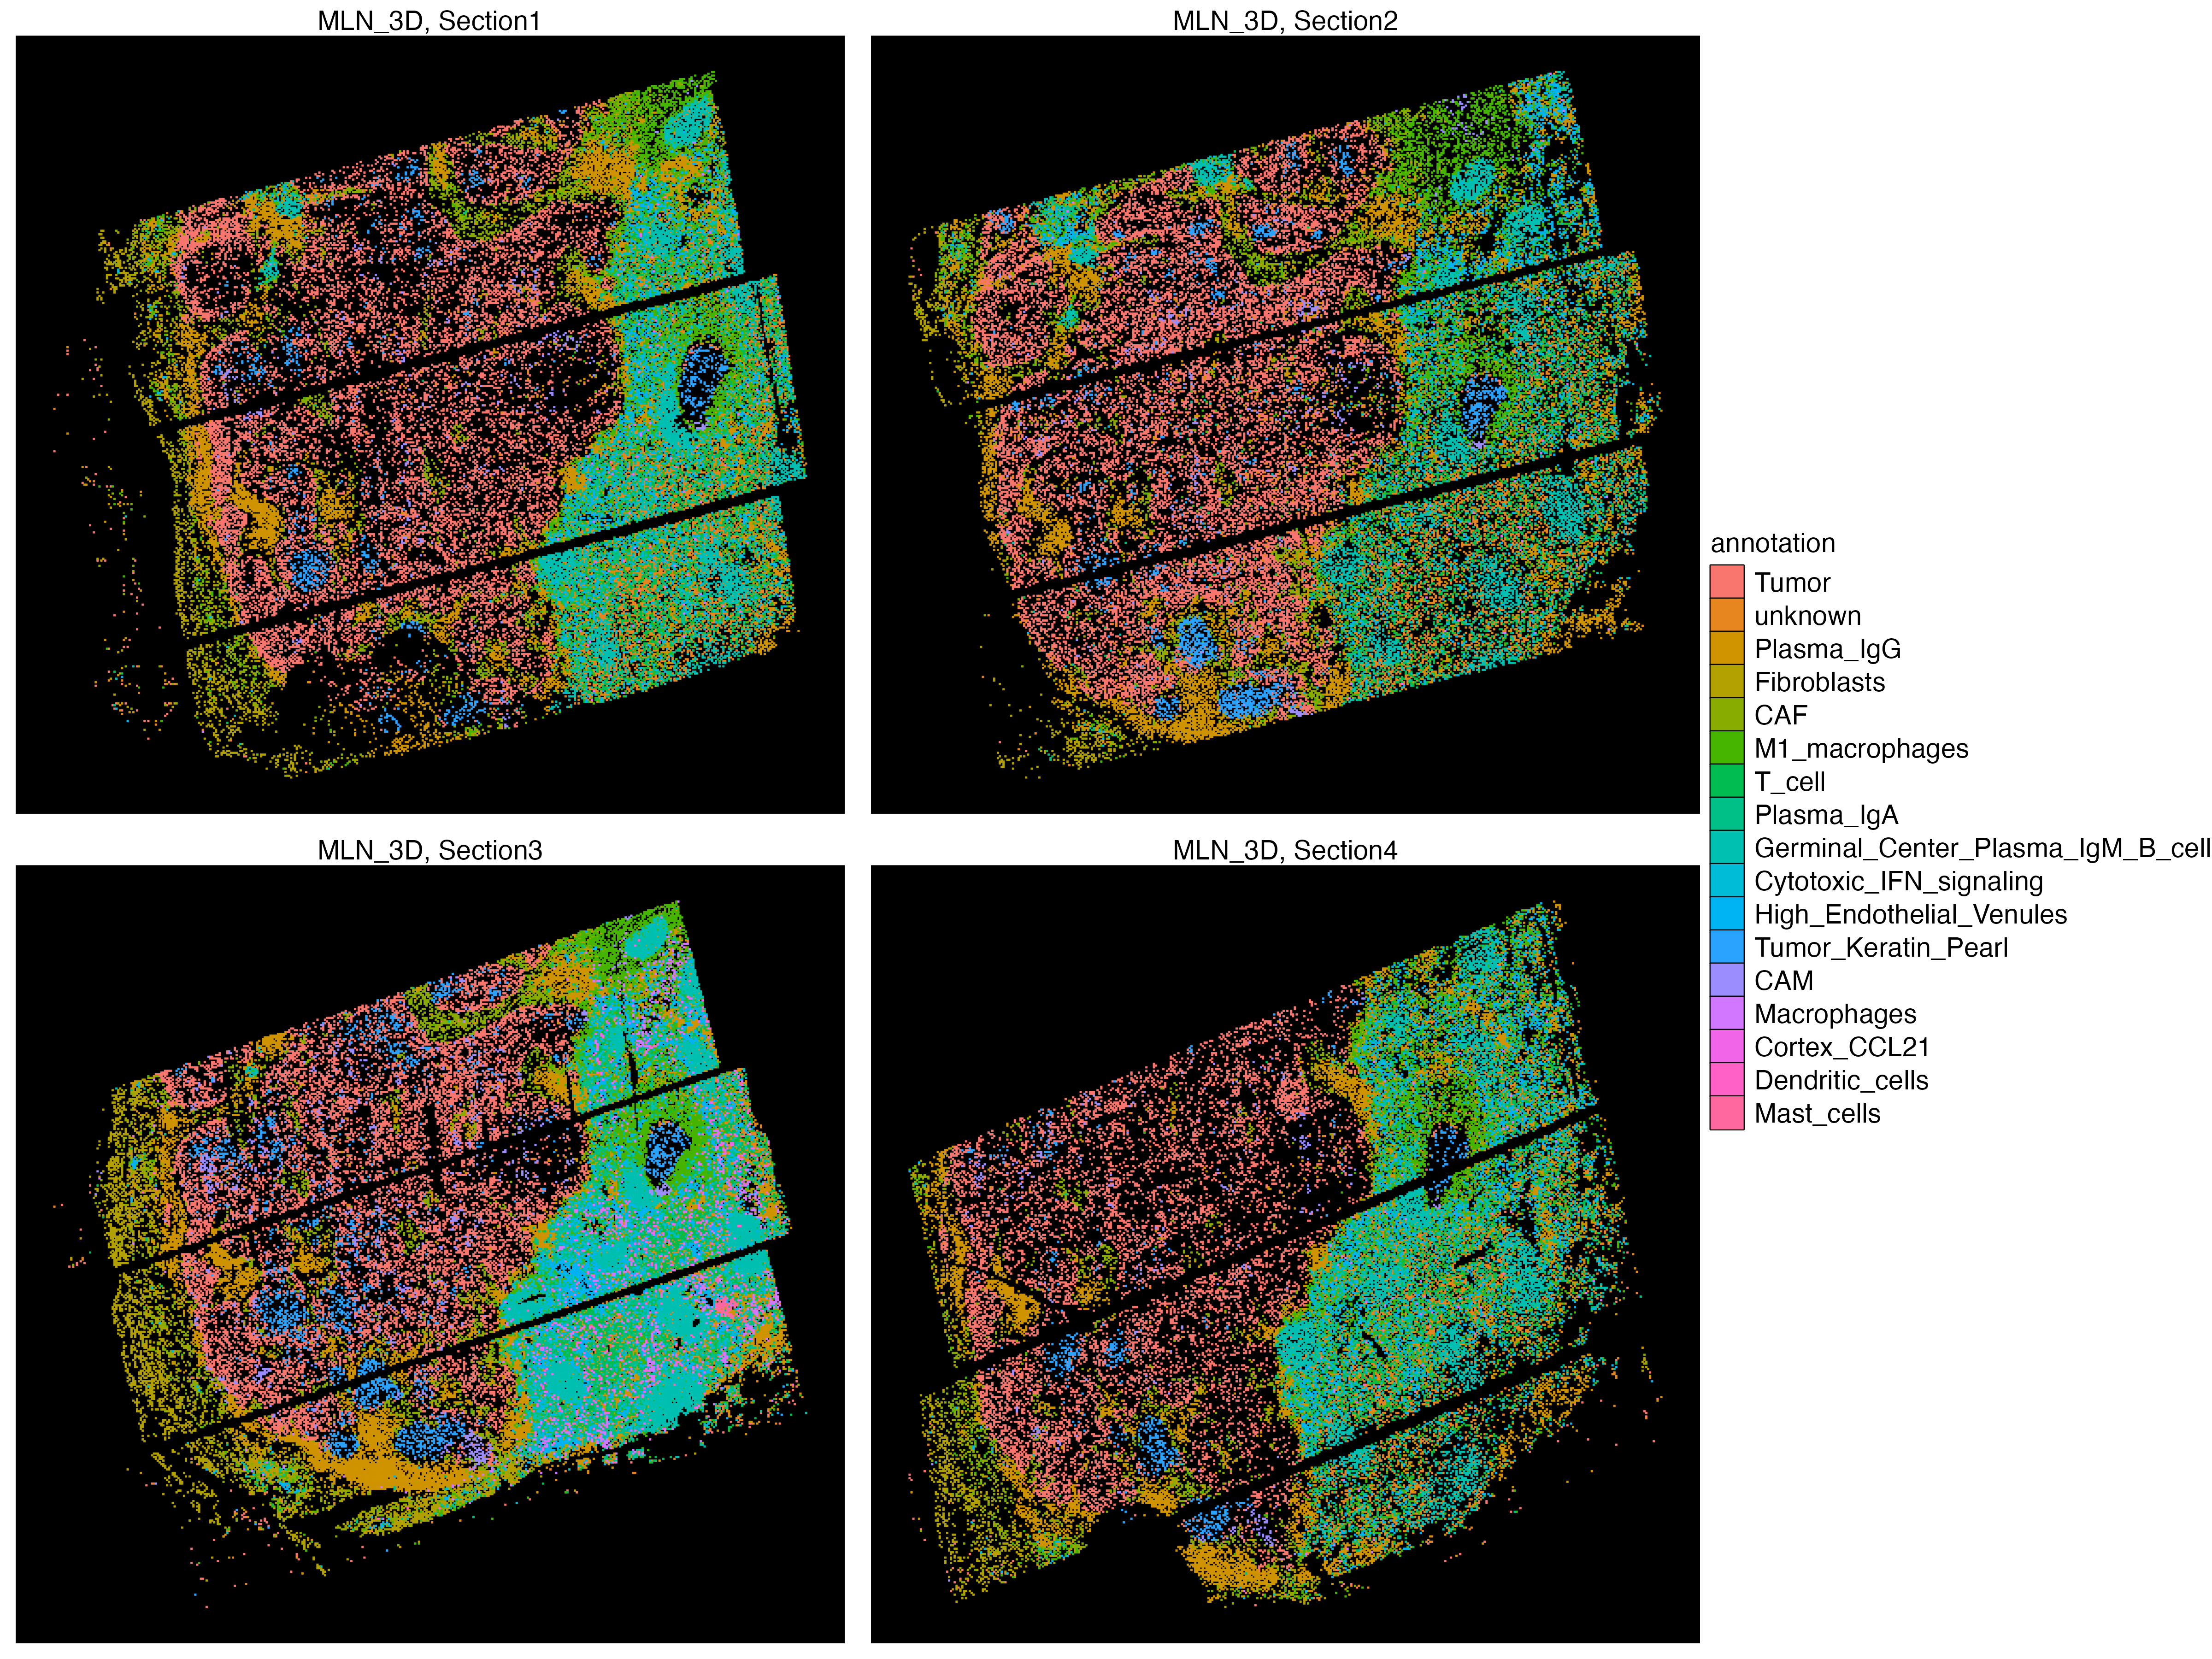Viewport: 2212px width, 1659px height.
Task: Click the Macrophages legend color swatch
Action: click(1727, 1013)
